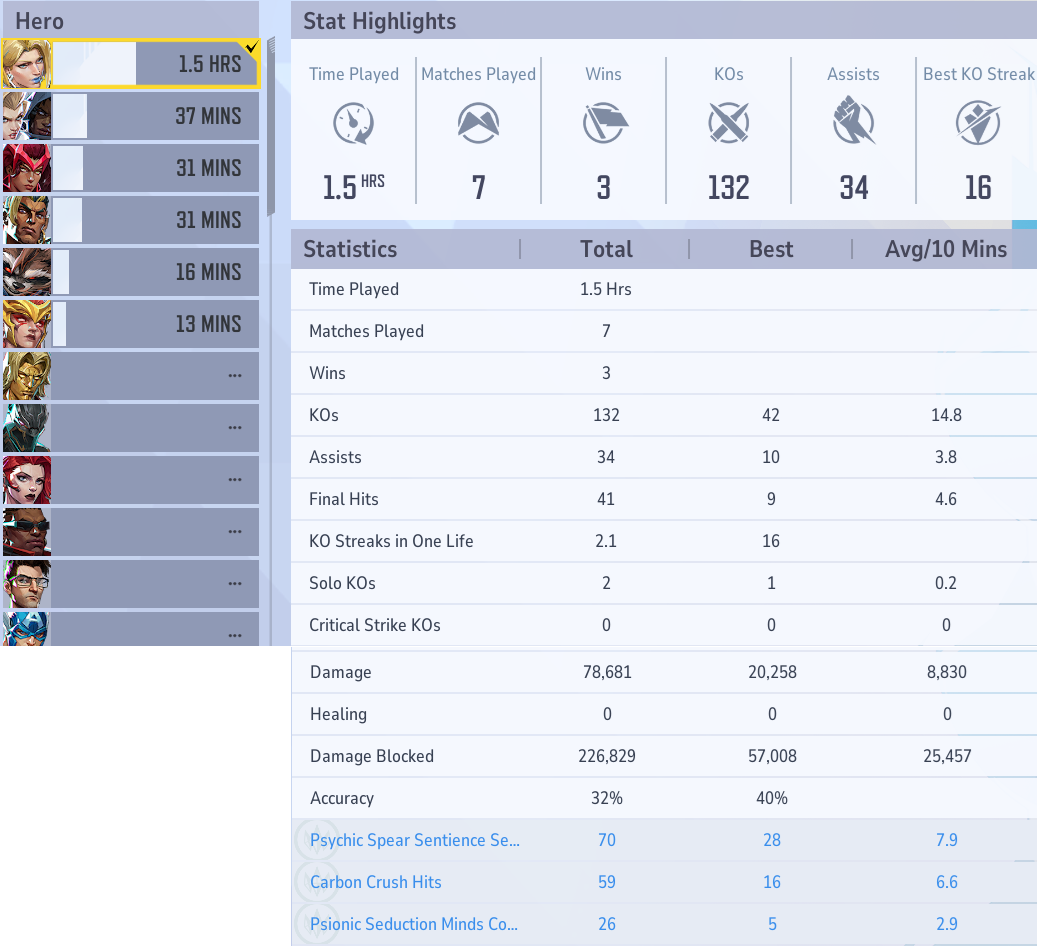Click the KOs crossed swords icon
Image resolution: width=1037 pixels, height=946 pixels.
point(728,123)
